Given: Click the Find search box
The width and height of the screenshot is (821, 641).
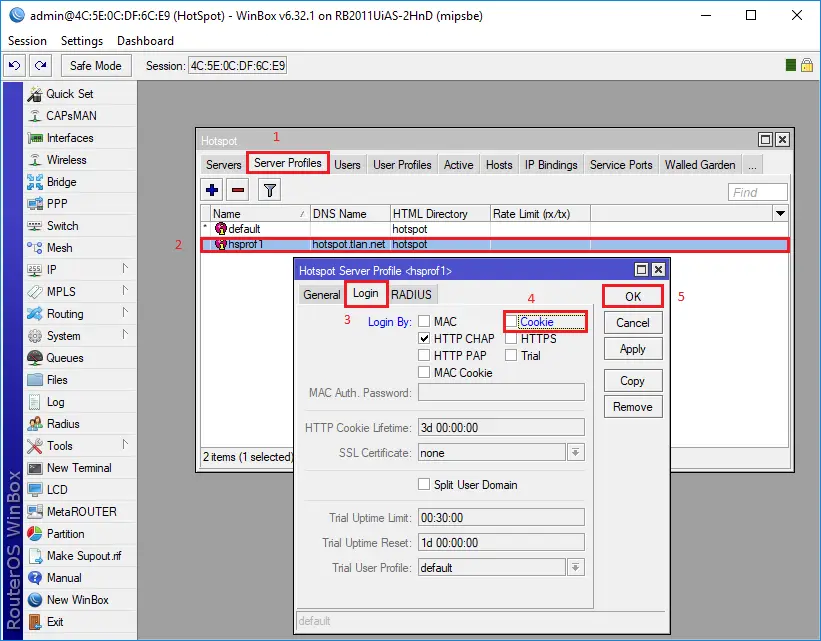Looking at the screenshot, I should (758, 192).
